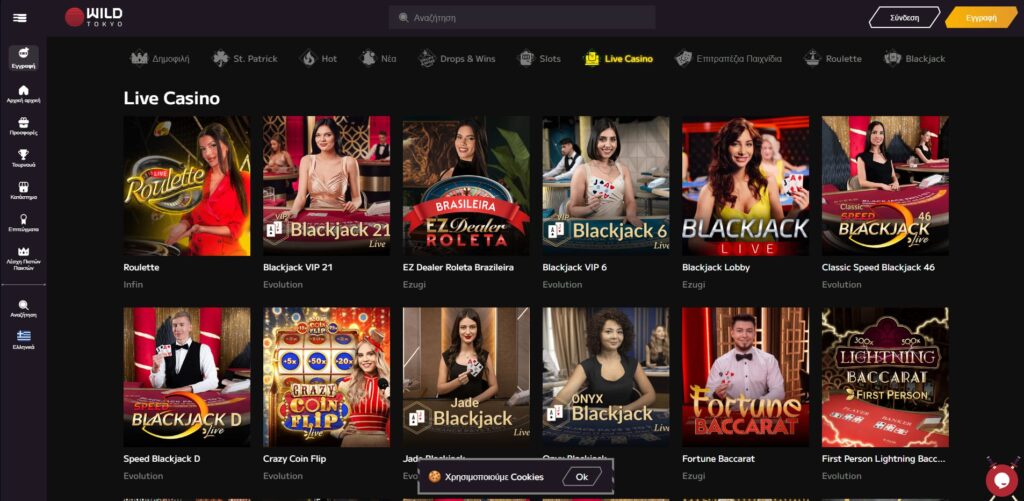
Task: Click the Αναζήτηση search field
Action: point(522,18)
